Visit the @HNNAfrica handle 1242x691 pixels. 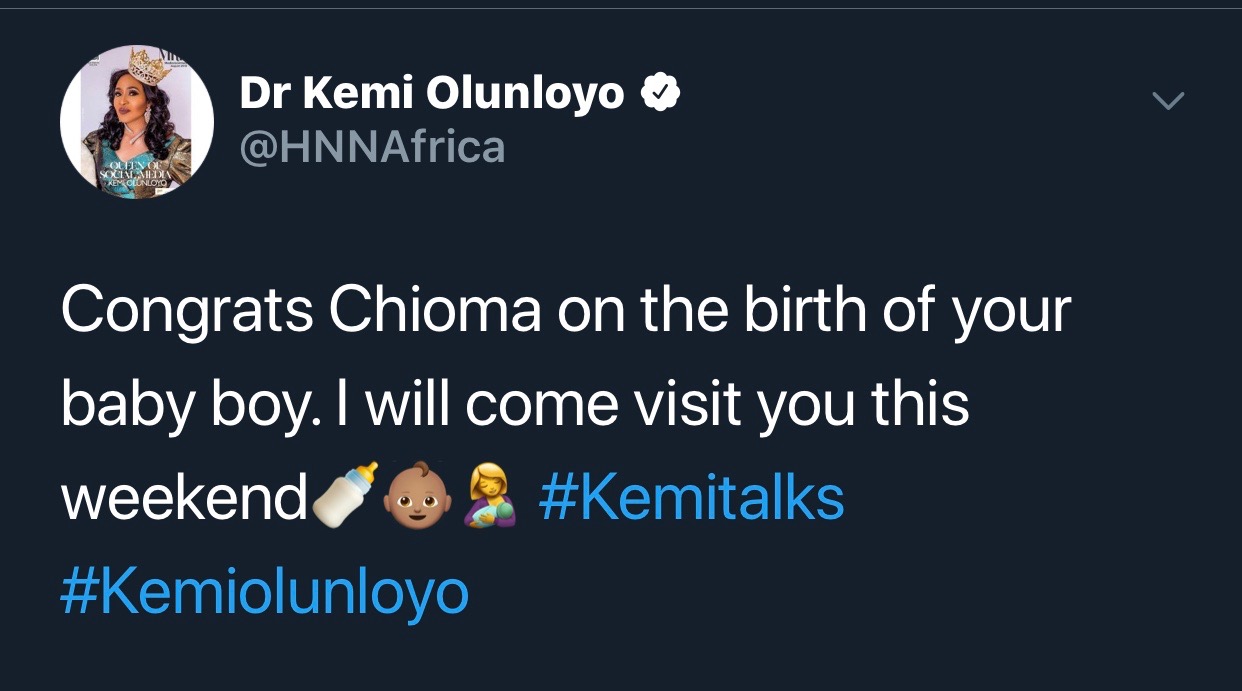click(372, 148)
